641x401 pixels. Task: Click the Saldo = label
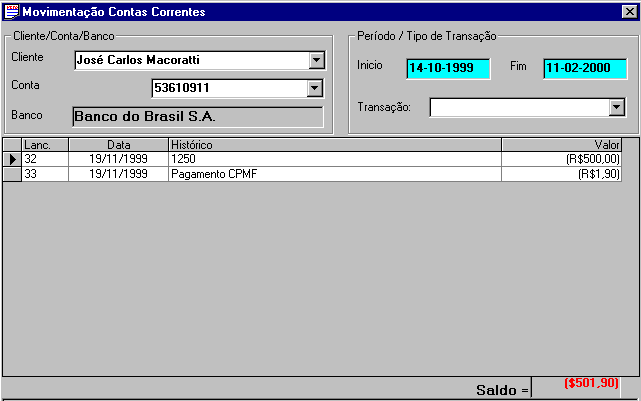point(502,390)
